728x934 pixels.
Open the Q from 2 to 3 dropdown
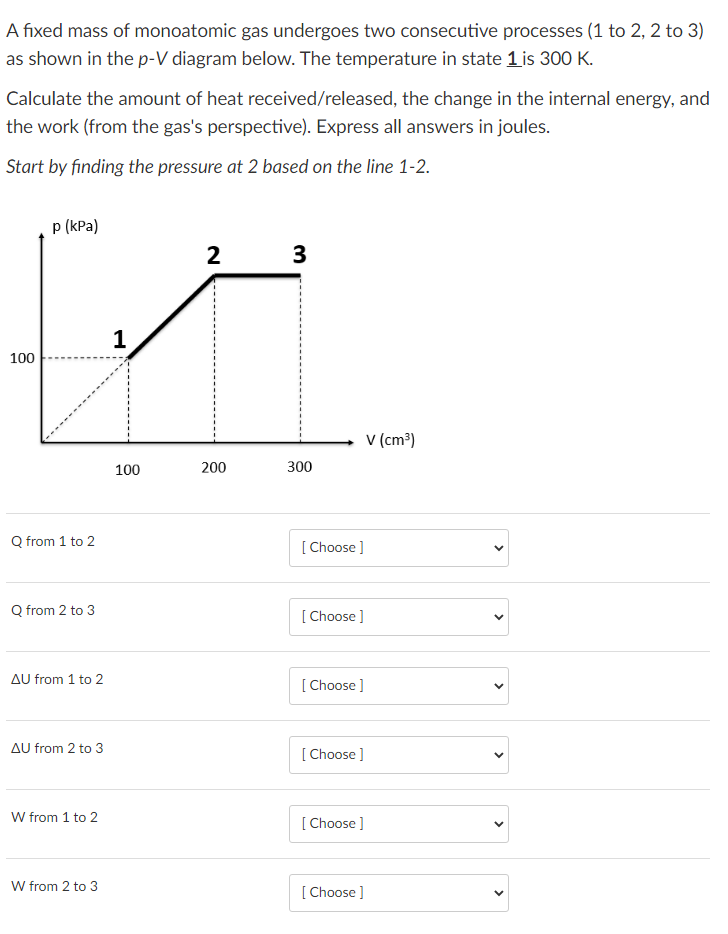point(399,617)
